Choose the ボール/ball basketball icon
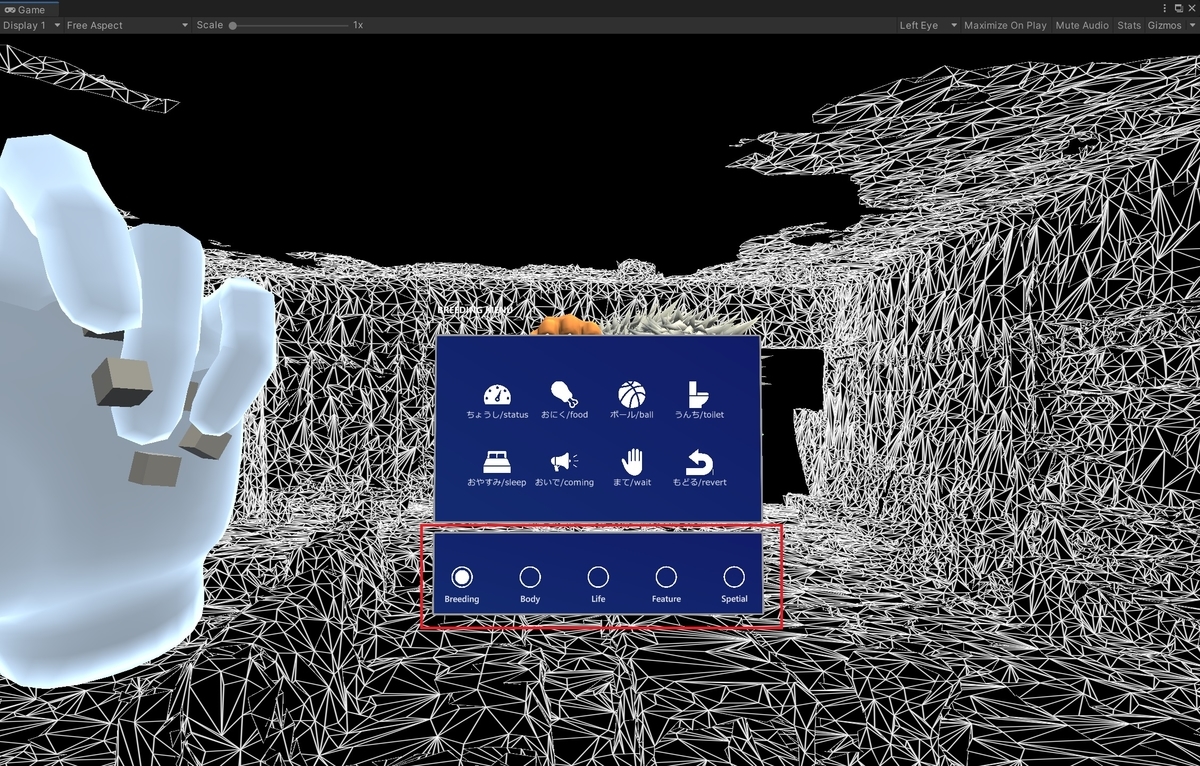The width and height of the screenshot is (1200, 766). [x=632, y=393]
